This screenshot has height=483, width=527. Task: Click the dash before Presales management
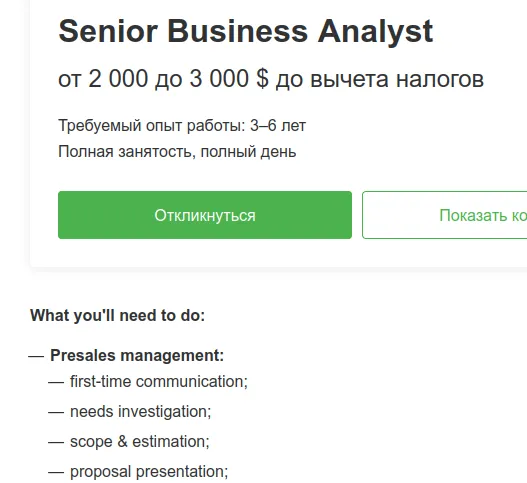pyautogui.click(x=36, y=356)
